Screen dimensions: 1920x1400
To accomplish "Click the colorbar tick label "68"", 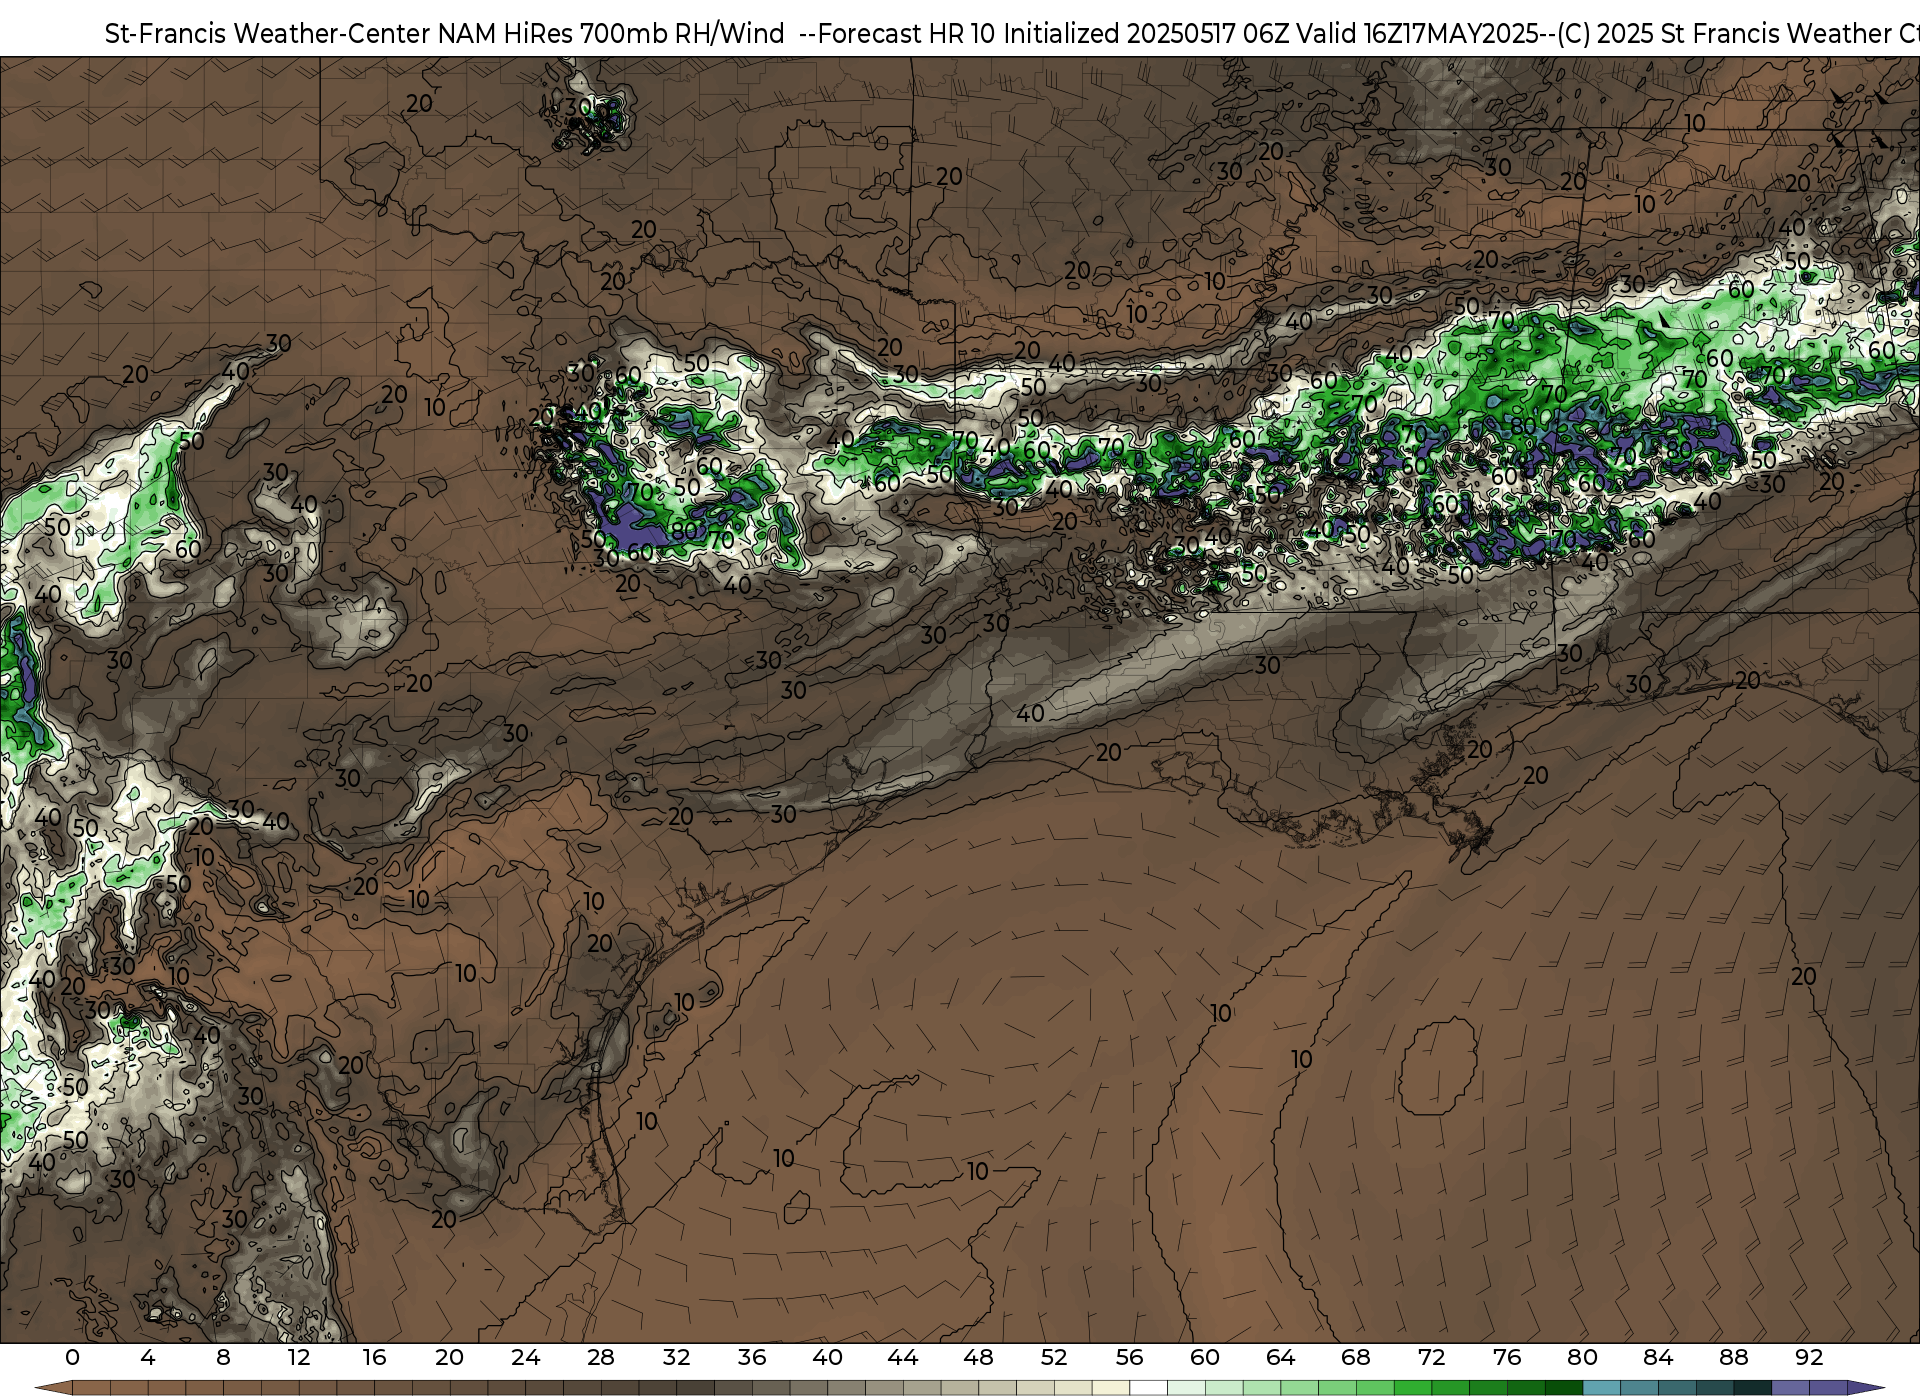I will [x=1356, y=1357].
